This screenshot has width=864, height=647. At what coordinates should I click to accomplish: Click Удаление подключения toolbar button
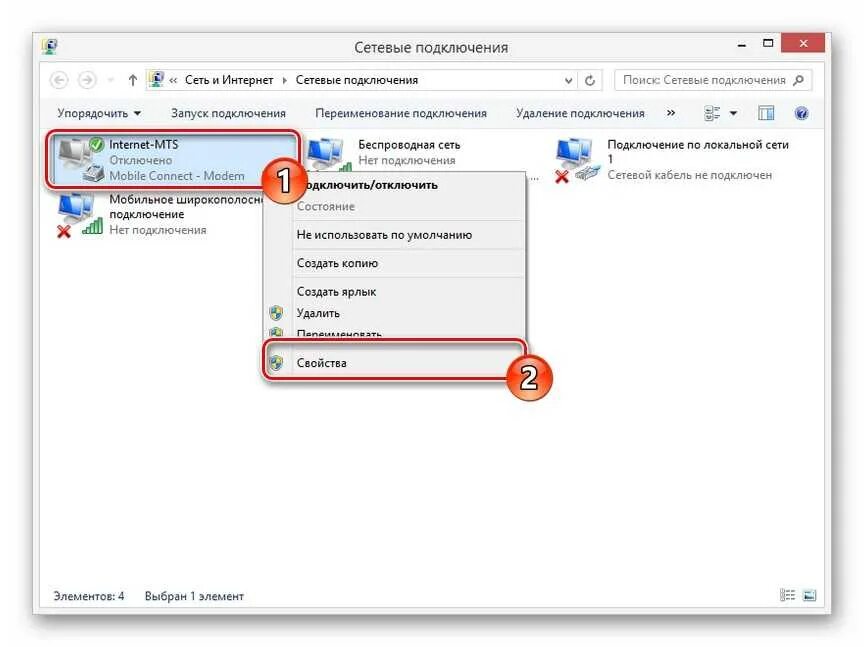(x=580, y=113)
